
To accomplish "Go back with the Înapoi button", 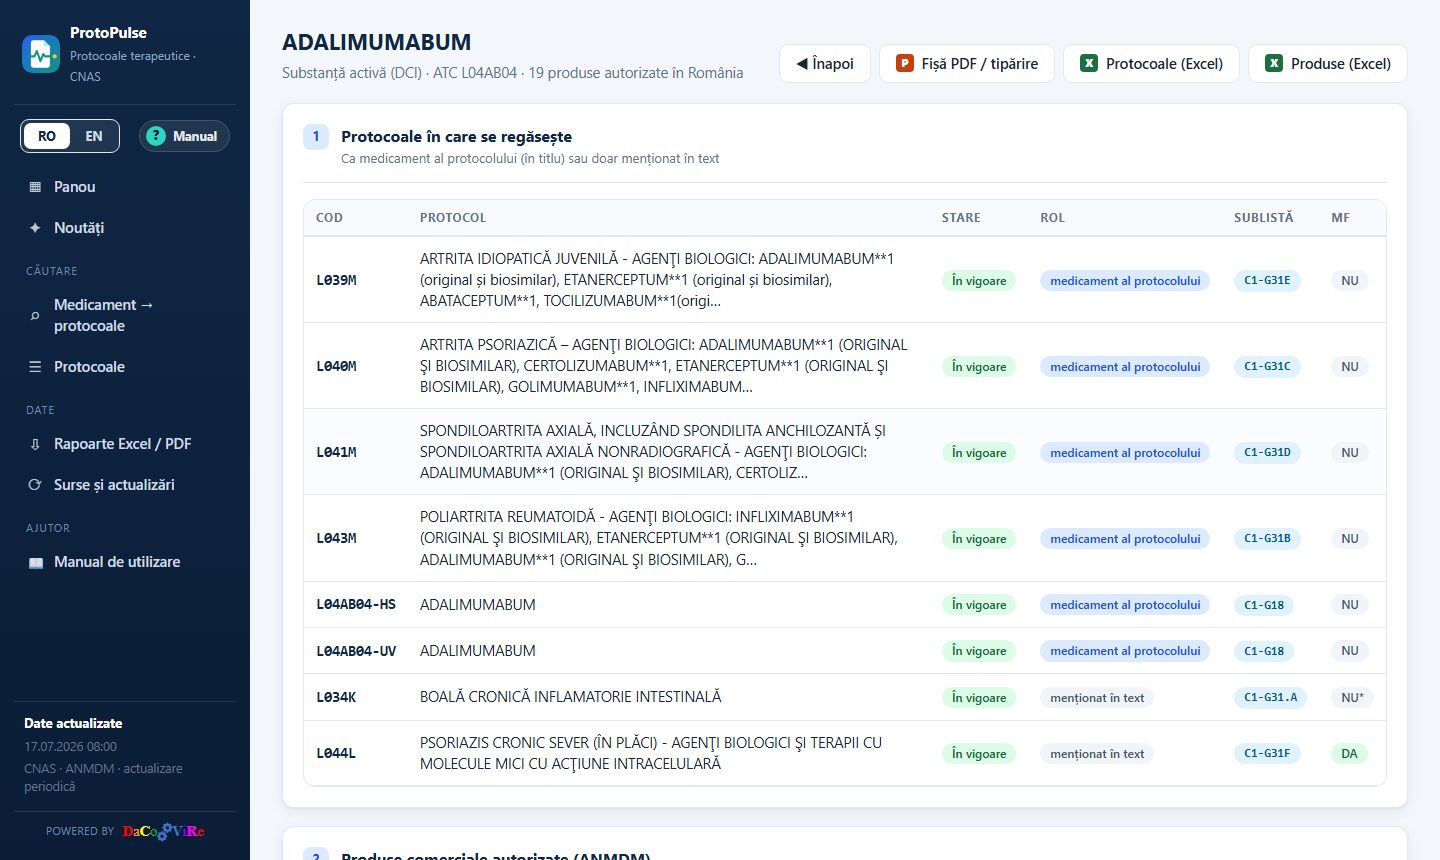I will (x=825, y=63).
